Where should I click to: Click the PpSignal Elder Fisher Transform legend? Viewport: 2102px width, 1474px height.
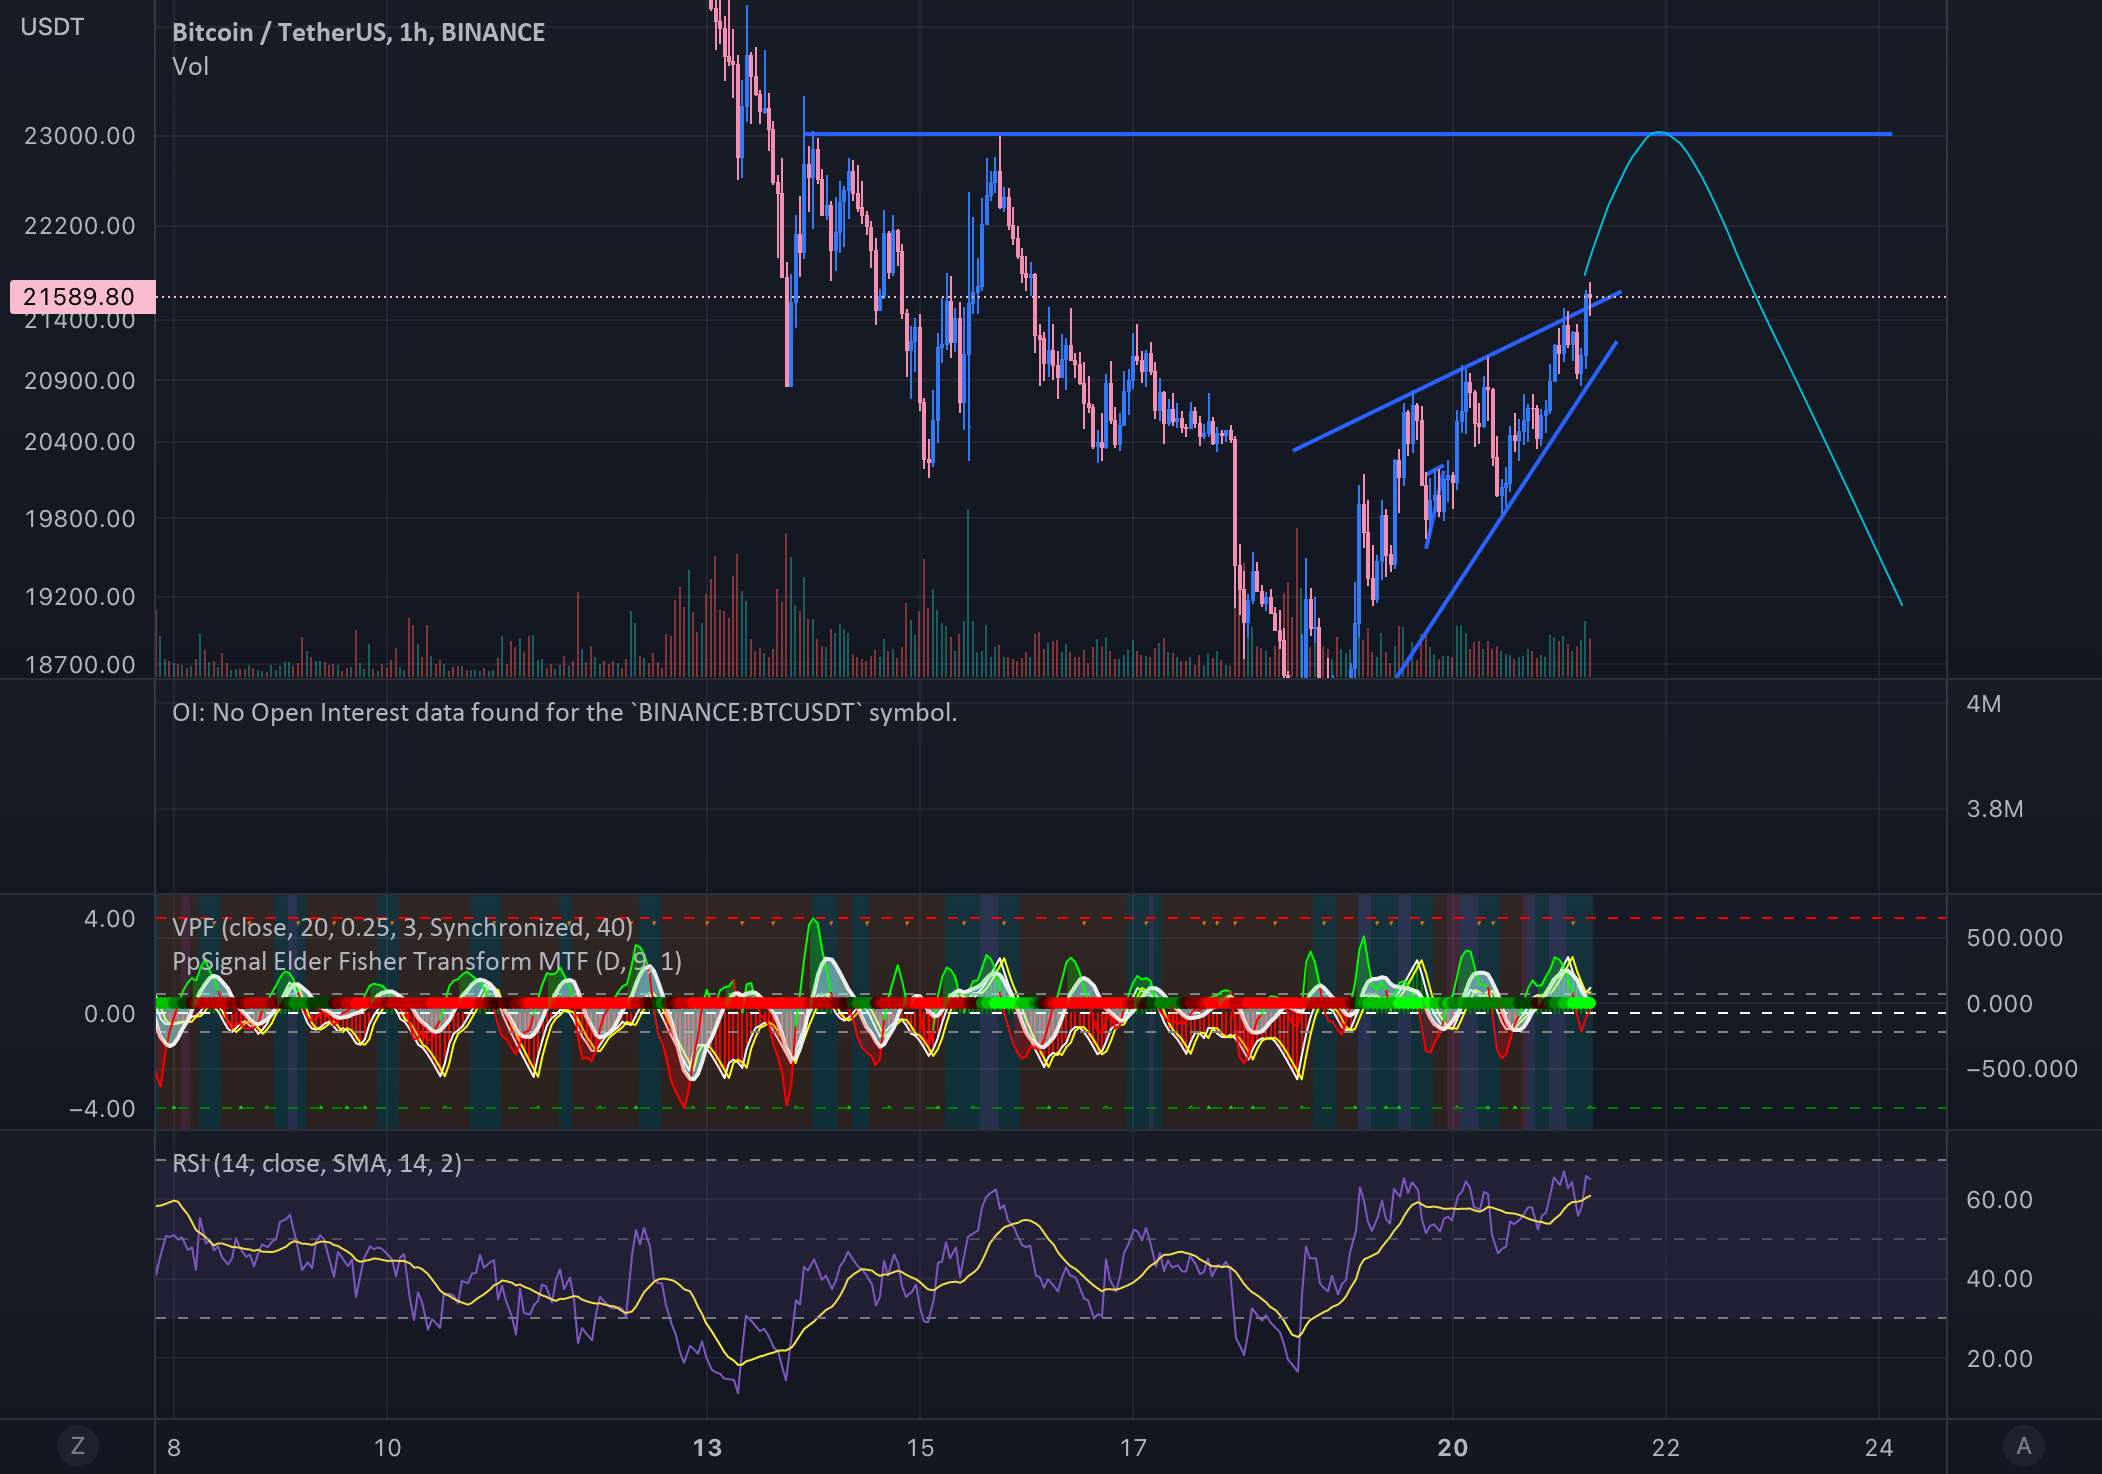(x=427, y=962)
